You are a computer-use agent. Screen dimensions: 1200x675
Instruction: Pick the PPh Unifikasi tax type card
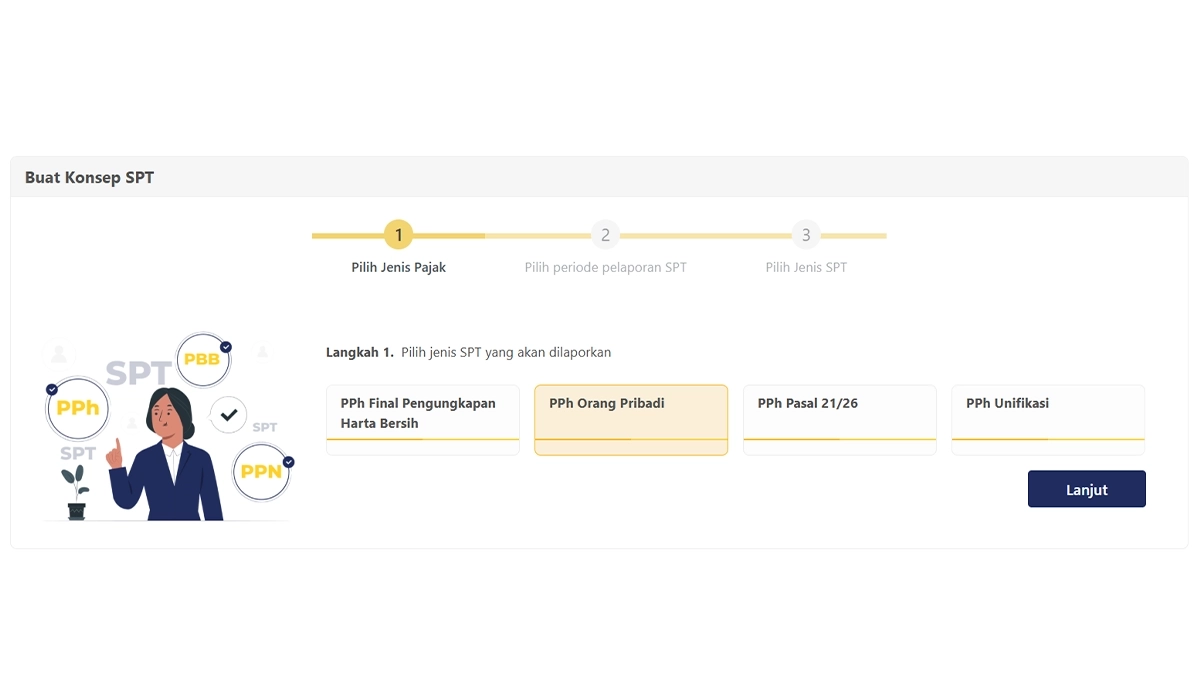1048,420
